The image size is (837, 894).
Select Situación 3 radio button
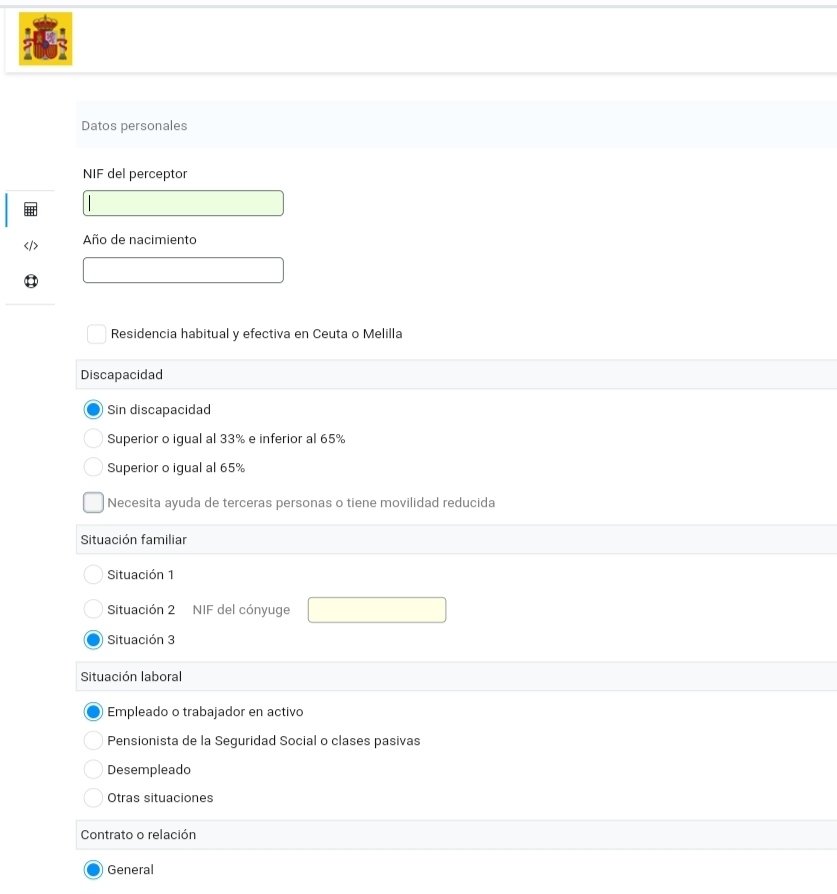pyautogui.click(x=93, y=640)
